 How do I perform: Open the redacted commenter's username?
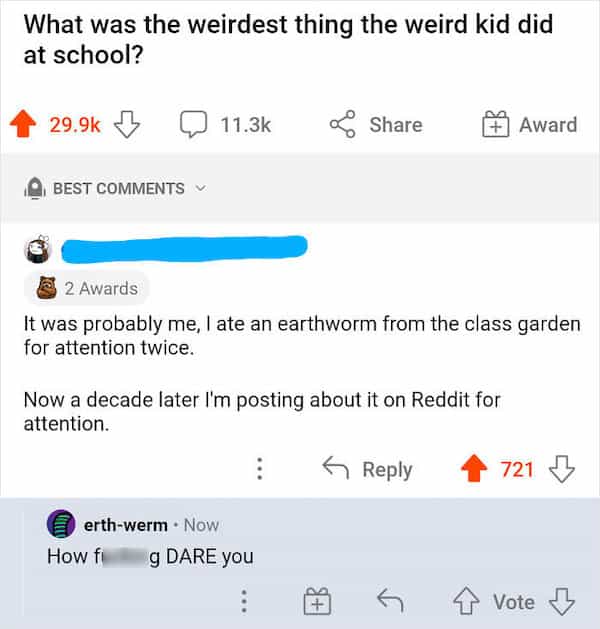[x=183, y=246]
